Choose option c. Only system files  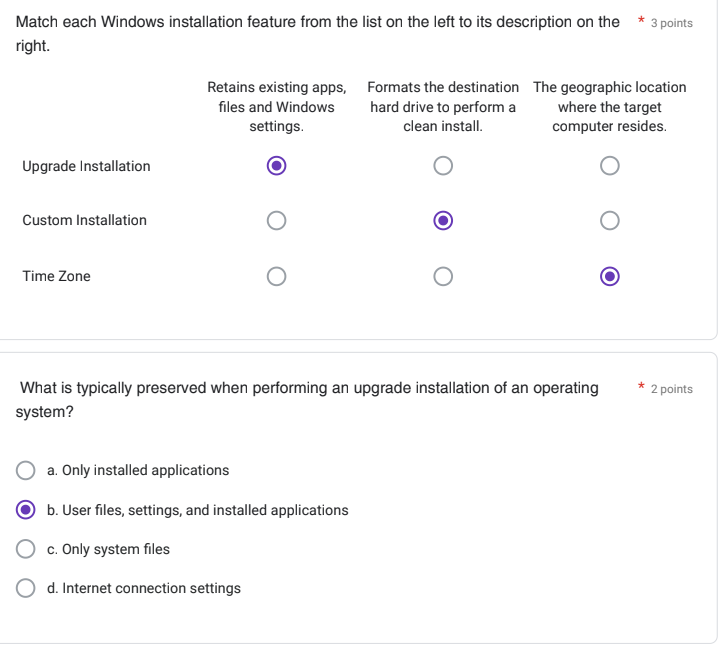point(25,549)
